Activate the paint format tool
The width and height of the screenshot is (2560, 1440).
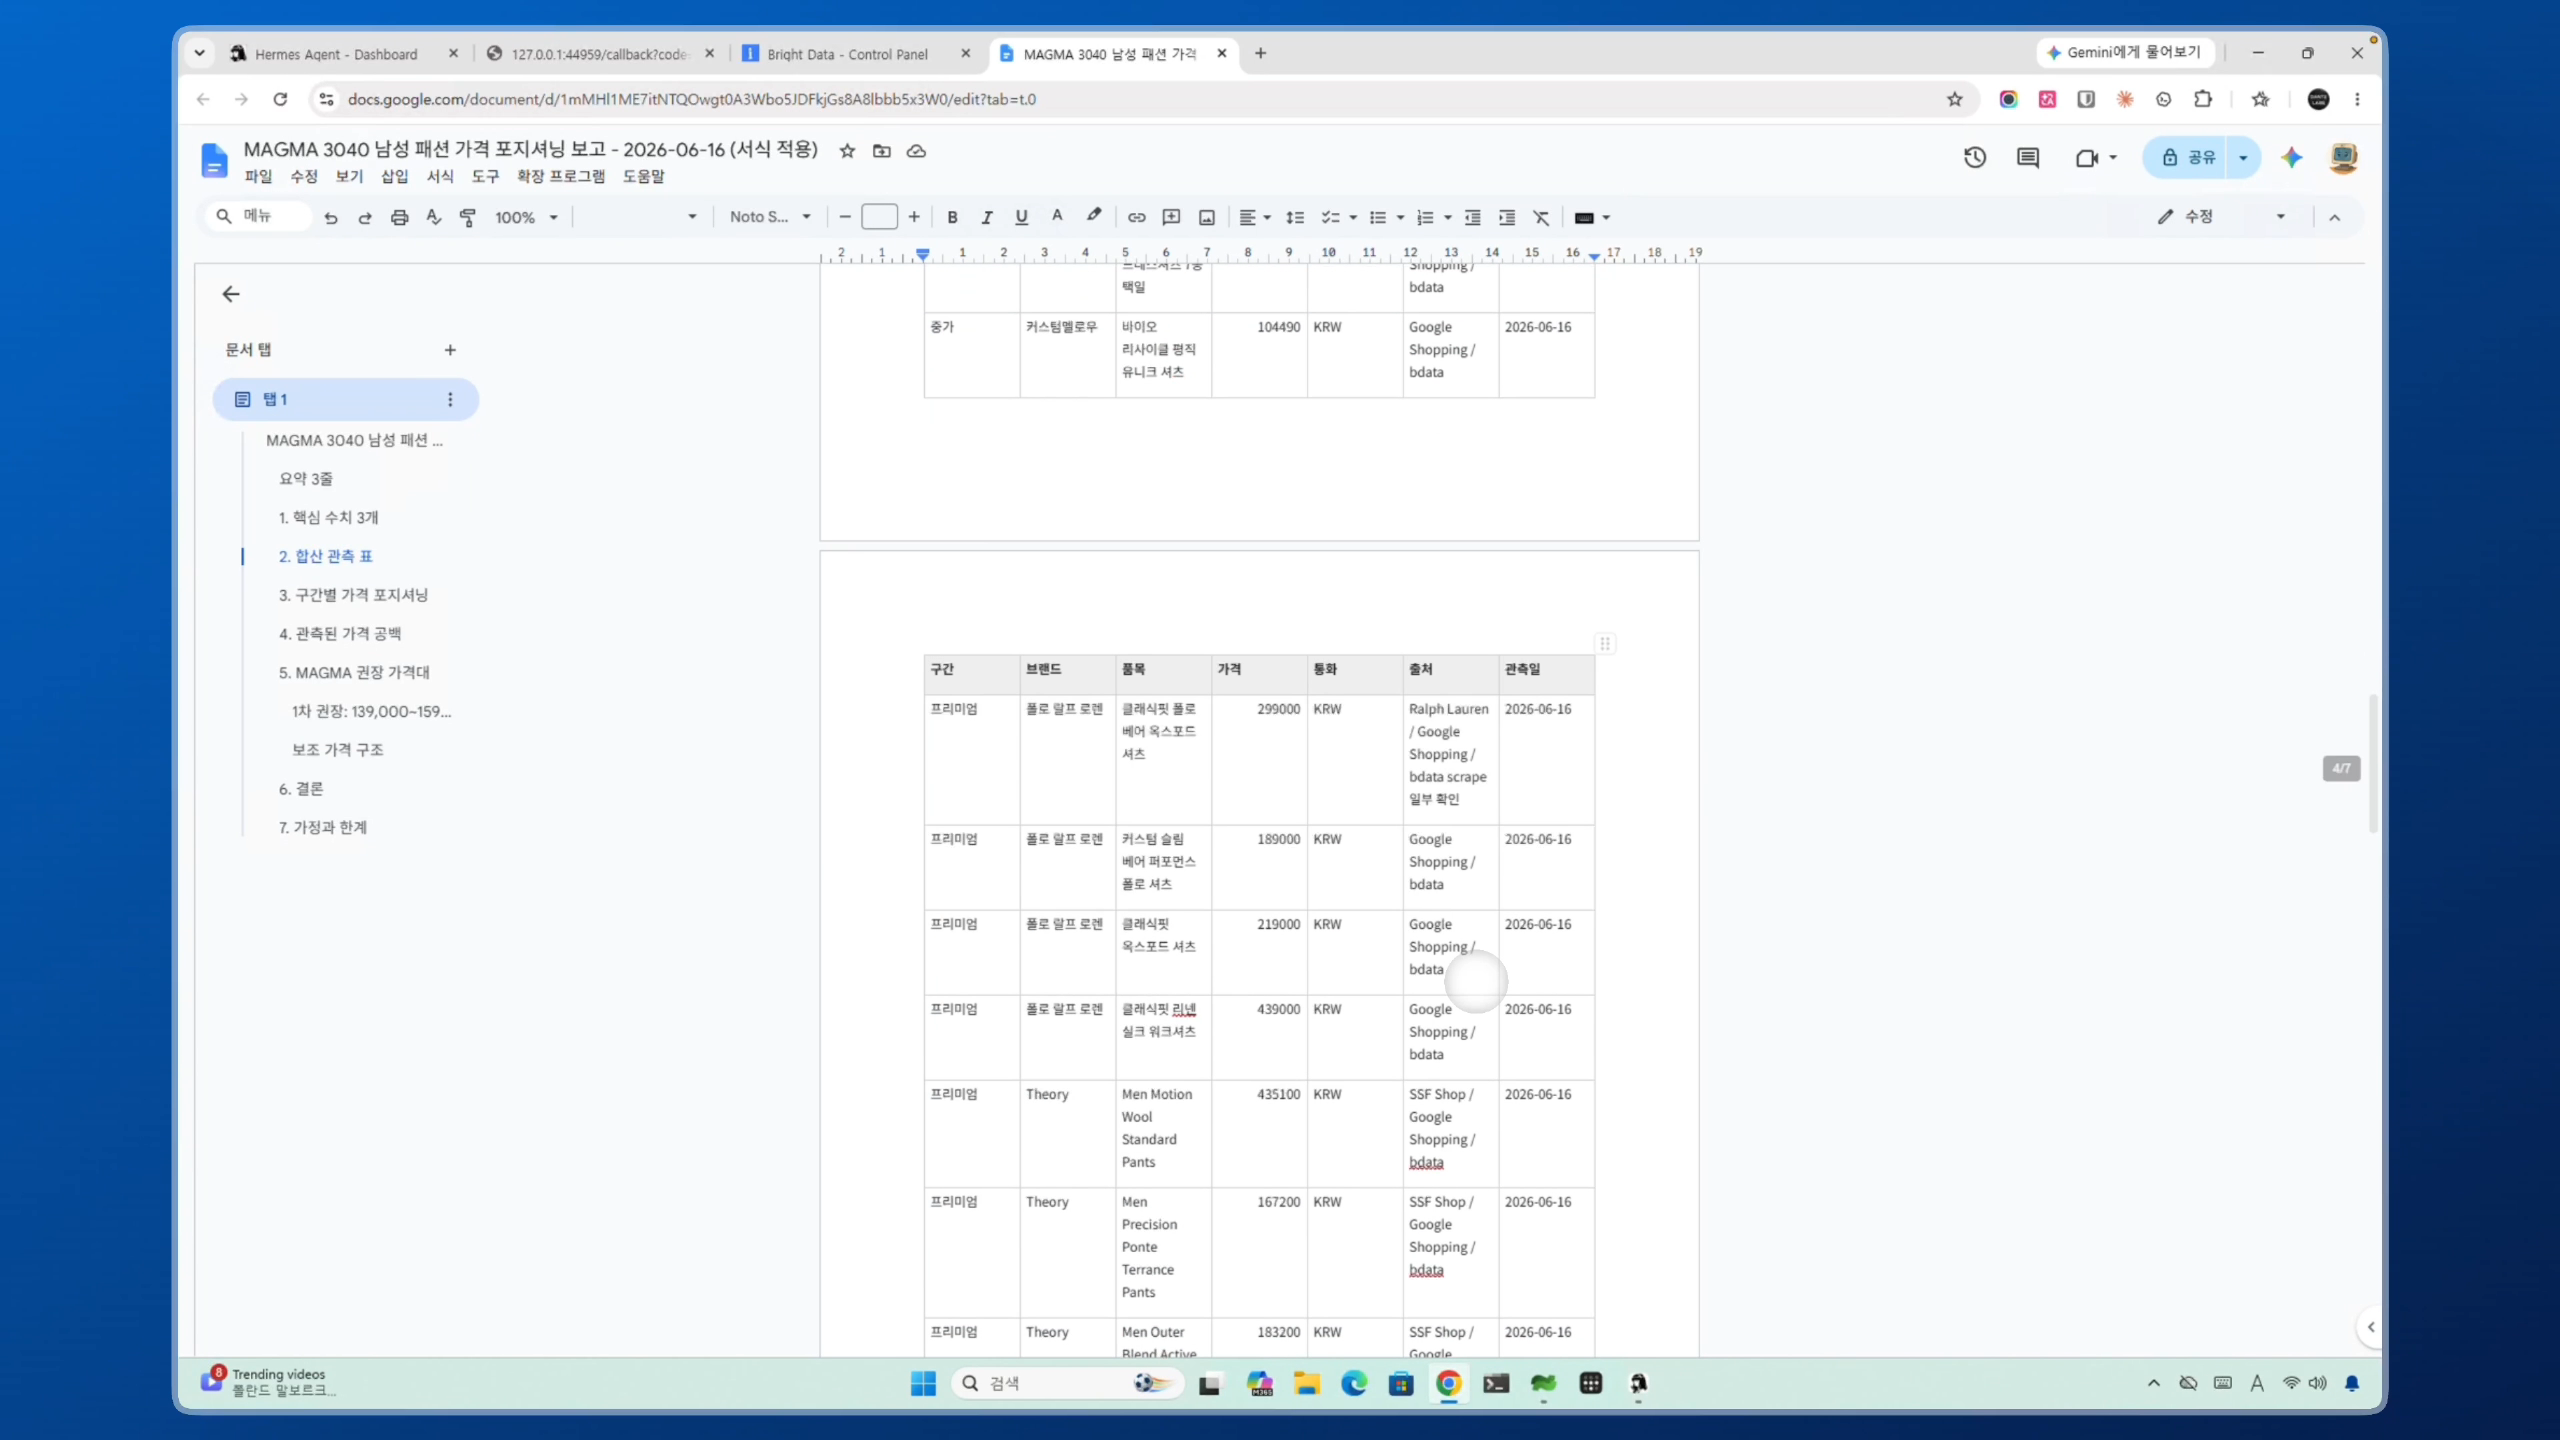pyautogui.click(x=467, y=217)
